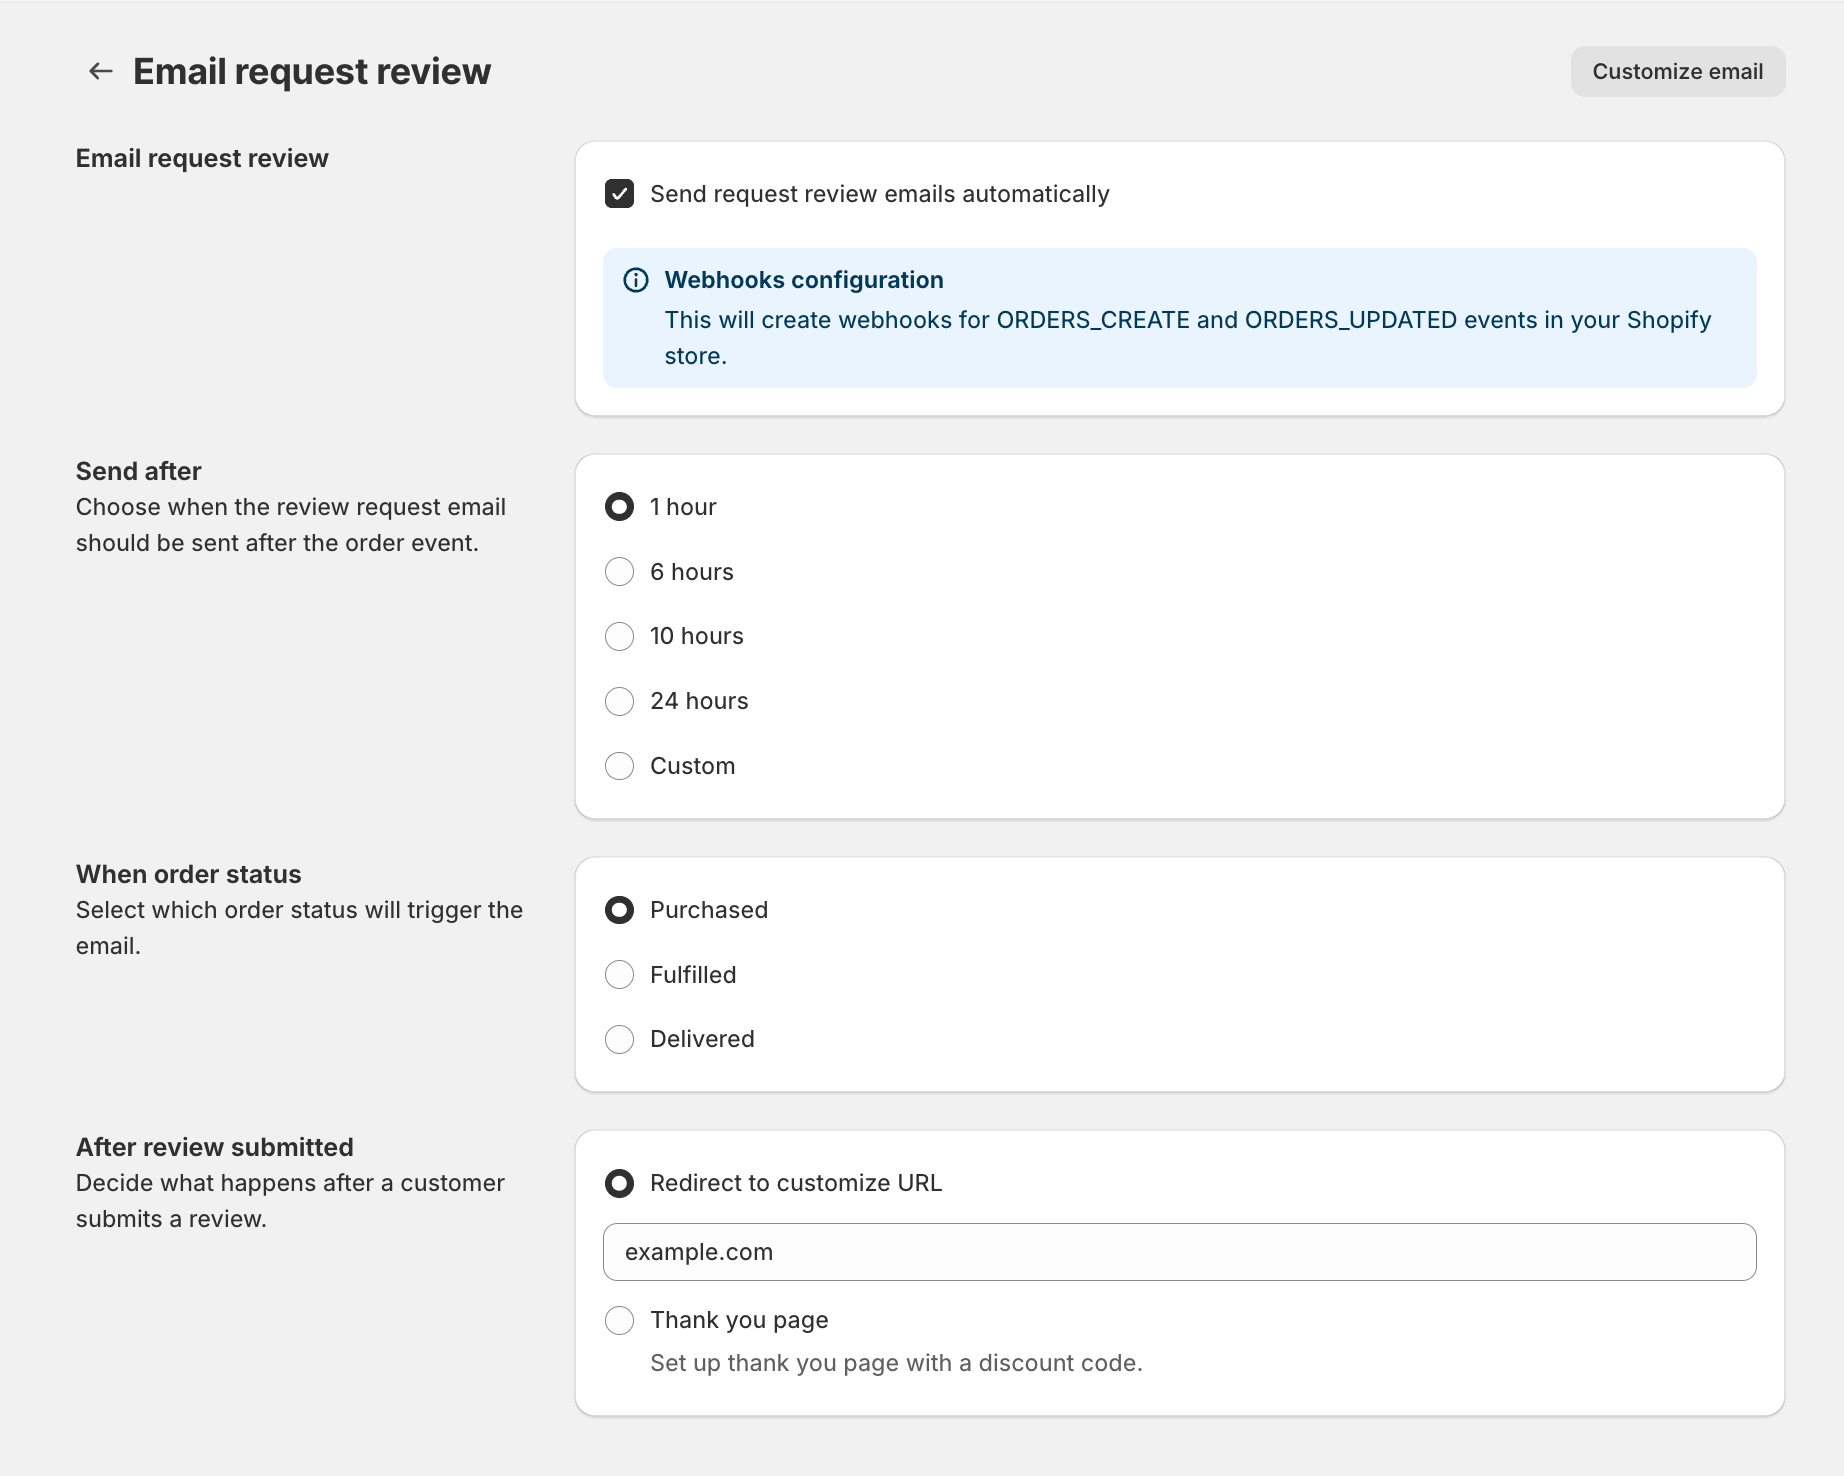Choose the 6 hours send delay
This screenshot has height=1476, width=1844.
(x=620, y=572)
